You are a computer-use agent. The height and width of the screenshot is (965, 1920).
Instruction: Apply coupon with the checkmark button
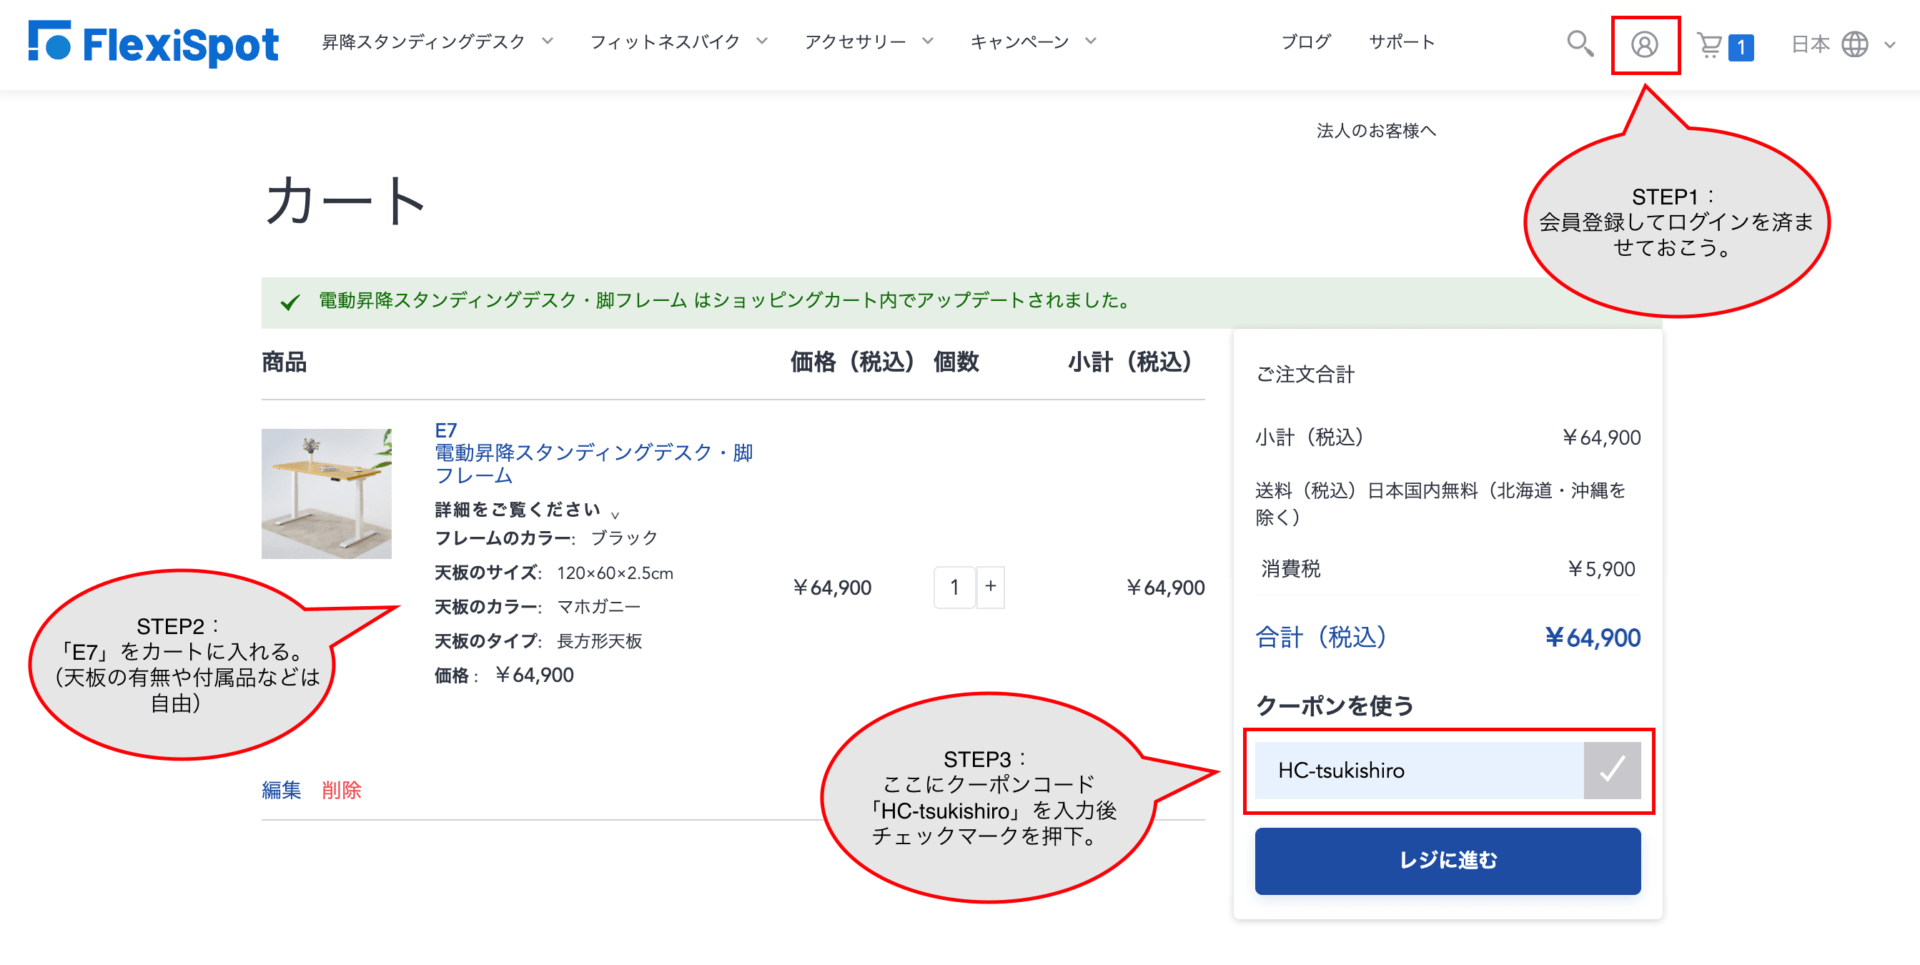(1612, 770)
